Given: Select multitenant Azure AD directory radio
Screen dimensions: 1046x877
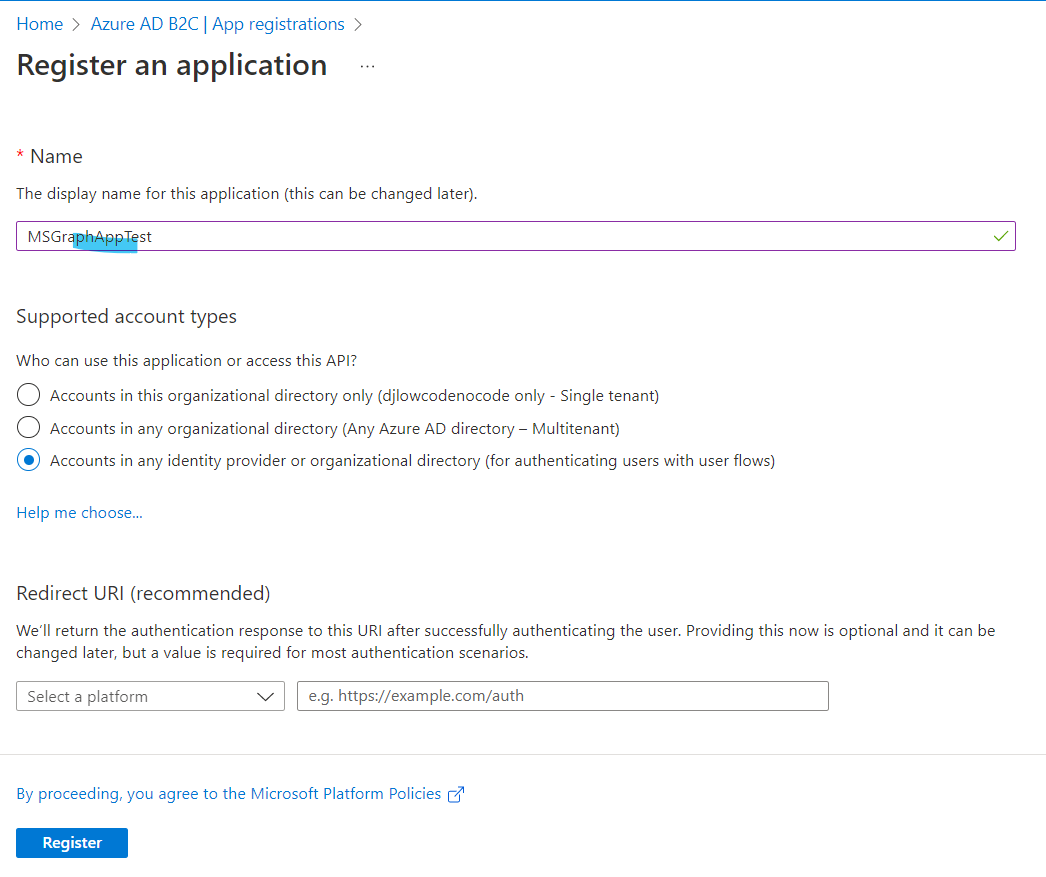Looking at the screenshot, I should pyautogui.click(x=29, y=427).
